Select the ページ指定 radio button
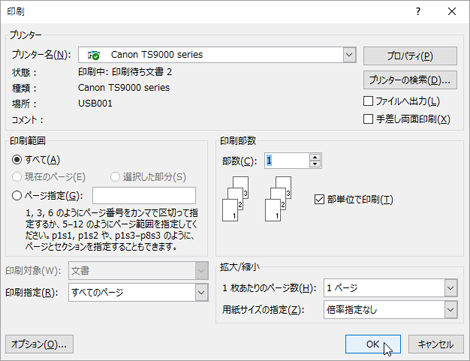Screen dimensions: 470x361 point(17,195)
